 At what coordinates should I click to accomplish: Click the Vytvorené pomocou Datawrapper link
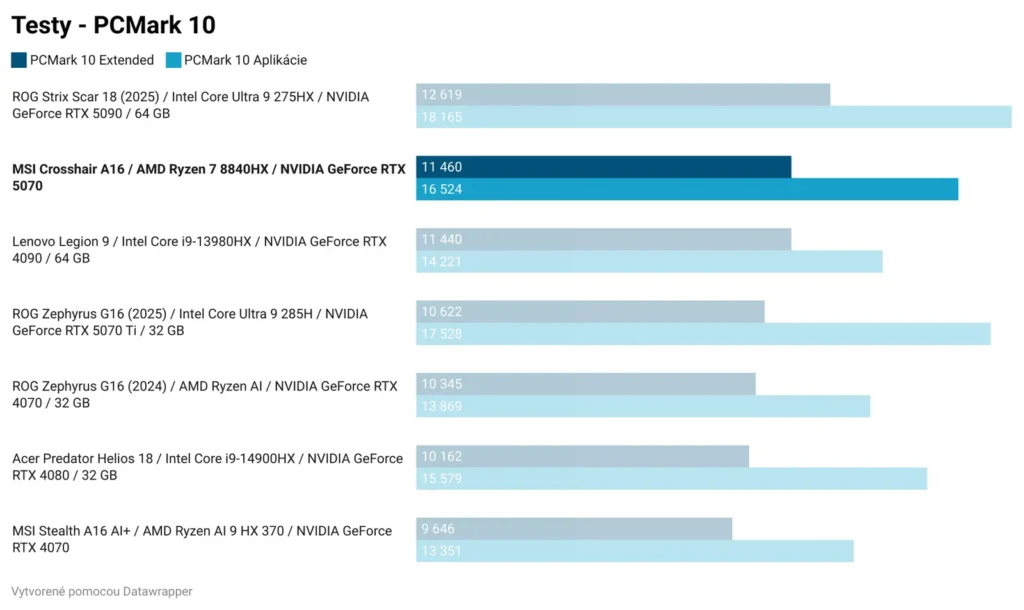(x=102, y=591)
